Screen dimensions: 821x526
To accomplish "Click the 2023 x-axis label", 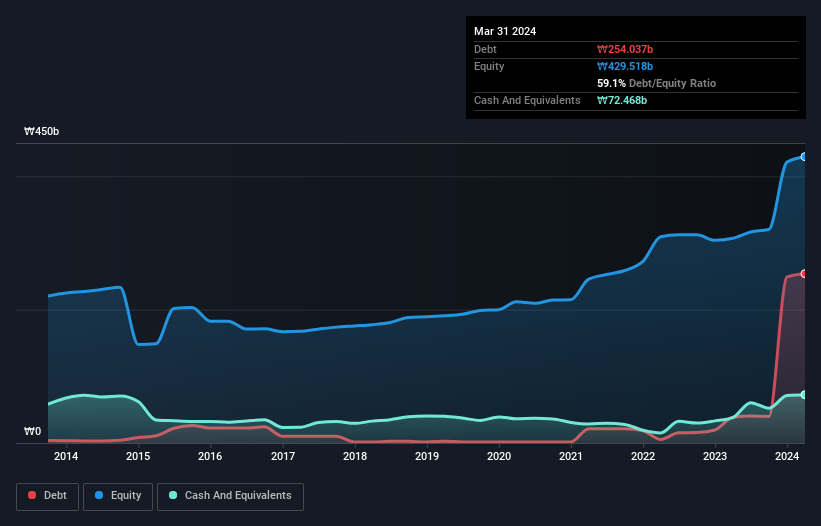I will [715, 456].
